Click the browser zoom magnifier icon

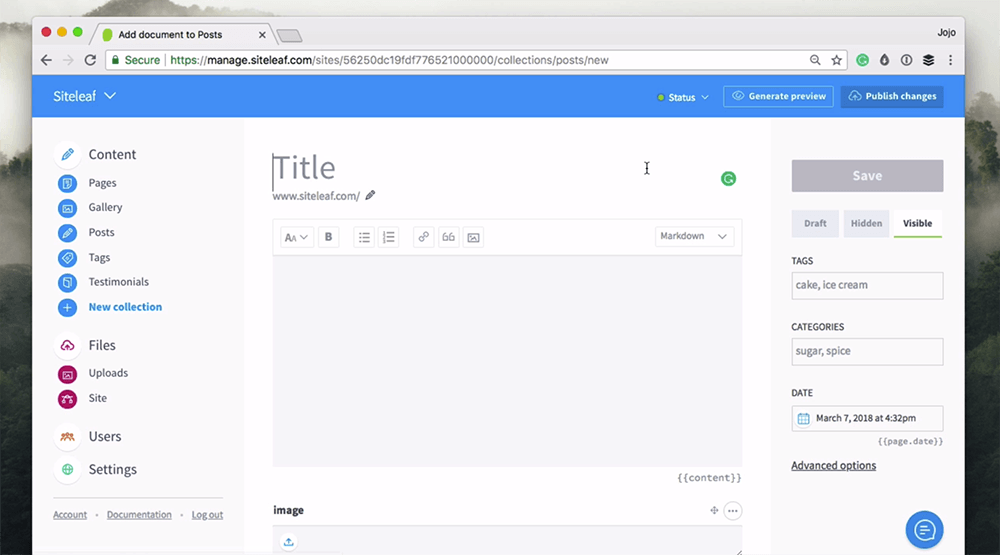tap(815, 60)
